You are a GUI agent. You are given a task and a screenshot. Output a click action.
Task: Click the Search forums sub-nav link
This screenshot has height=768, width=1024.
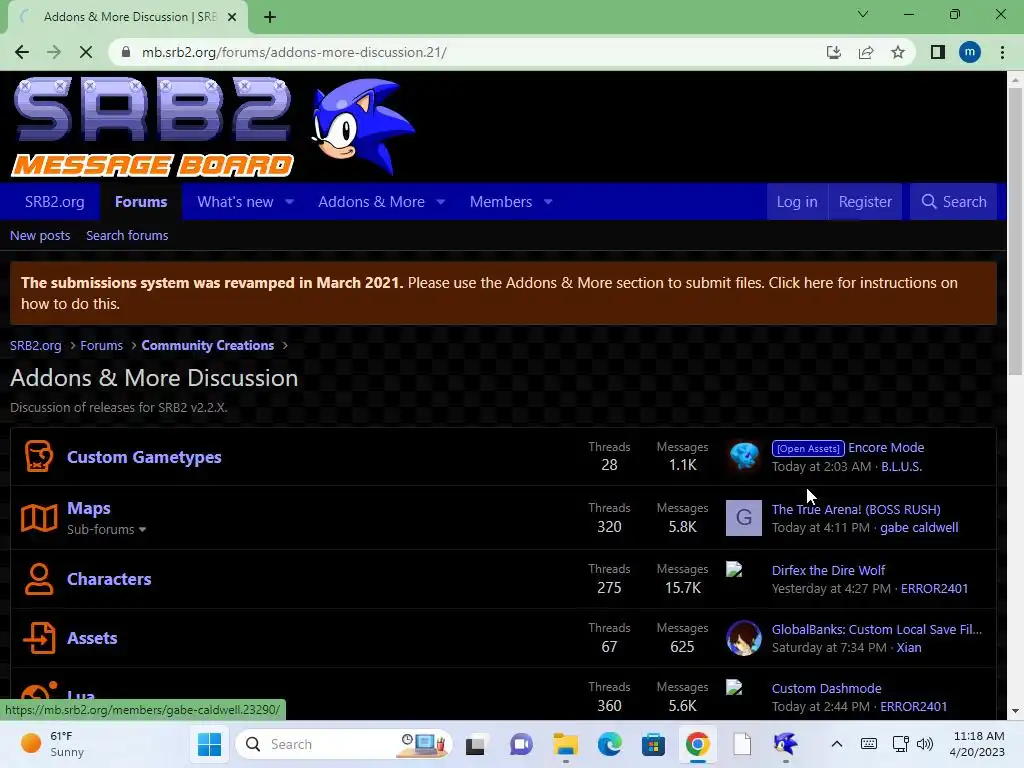click(127, 236)
